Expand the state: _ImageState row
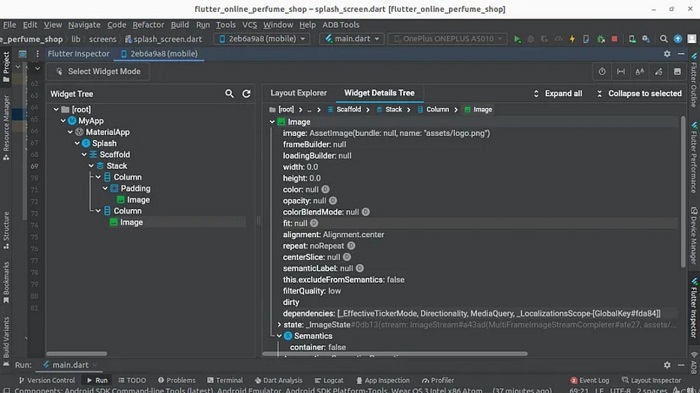The width and height of the screenshot is (700, 393). 279,325
